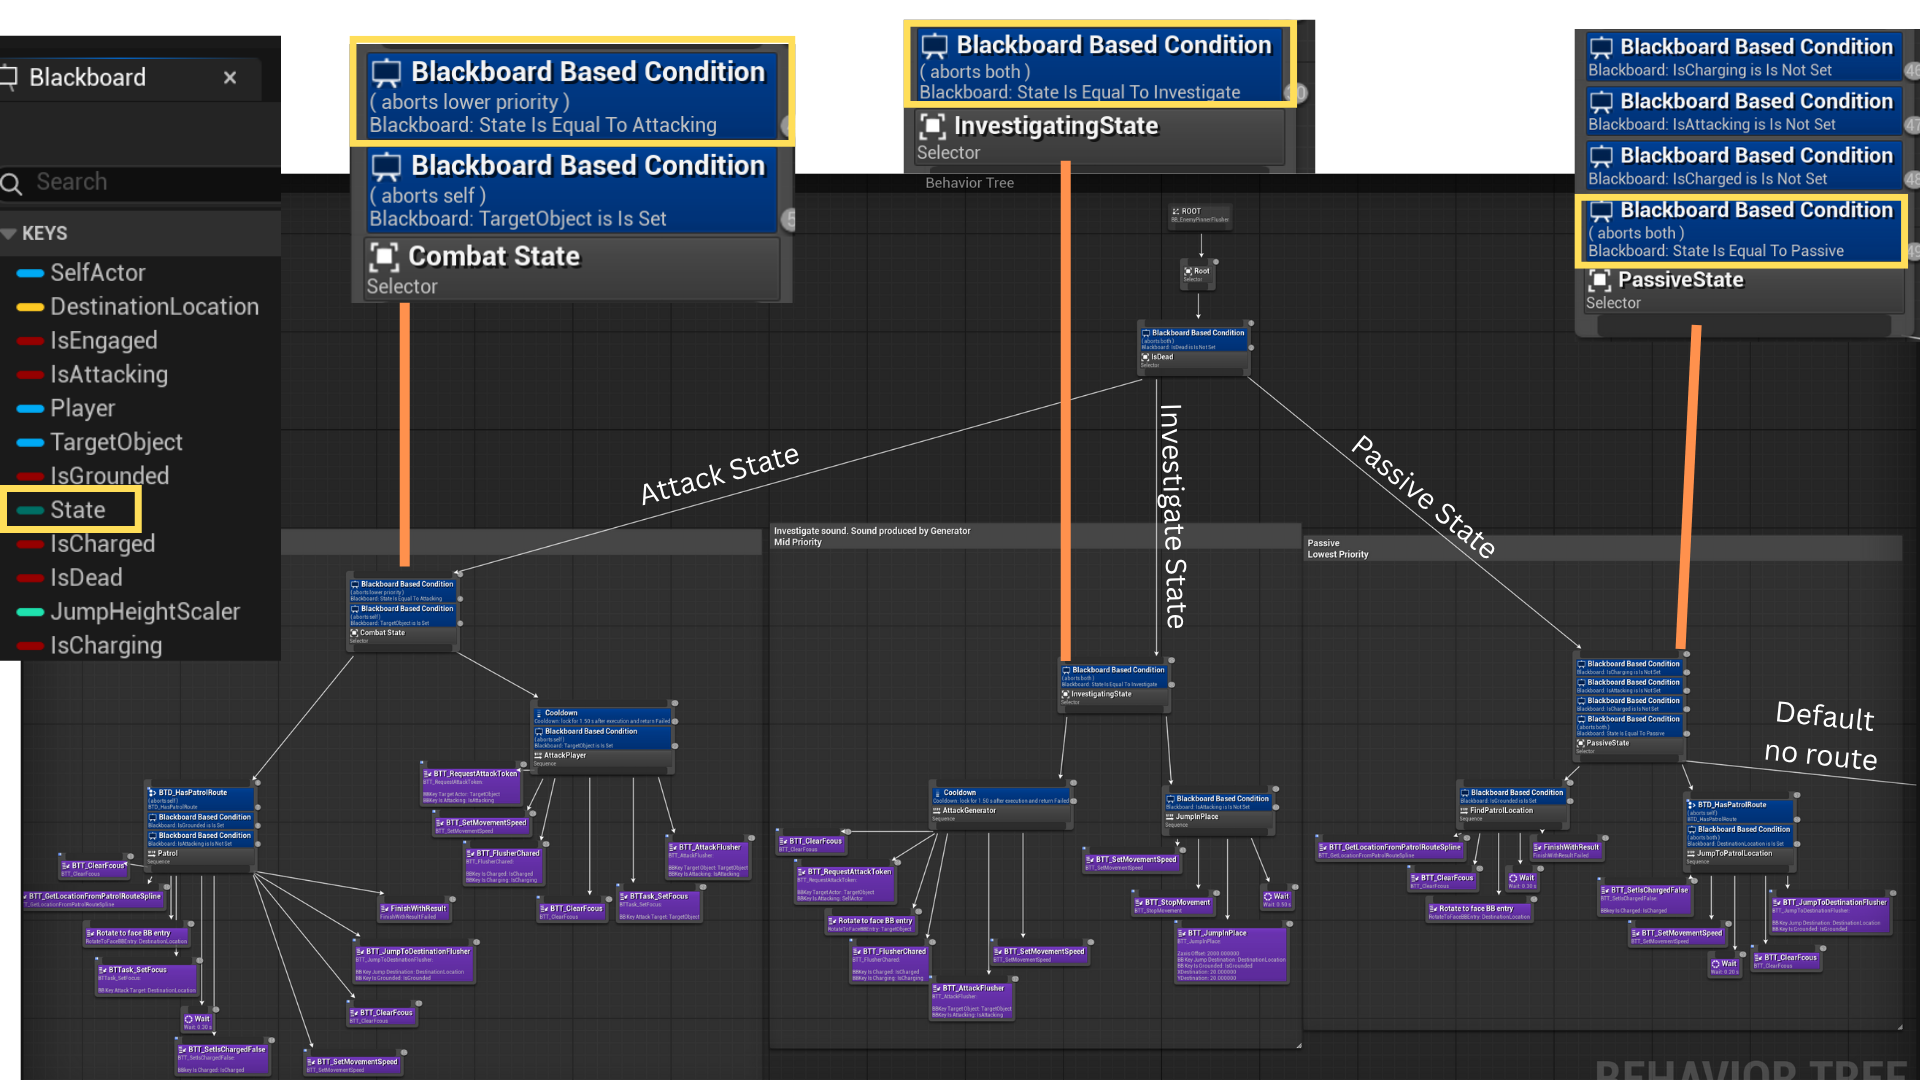Collapse the KEYS section arrow
The height and width of the screenshot is (1080, 1920).
[x=9, y=233]
